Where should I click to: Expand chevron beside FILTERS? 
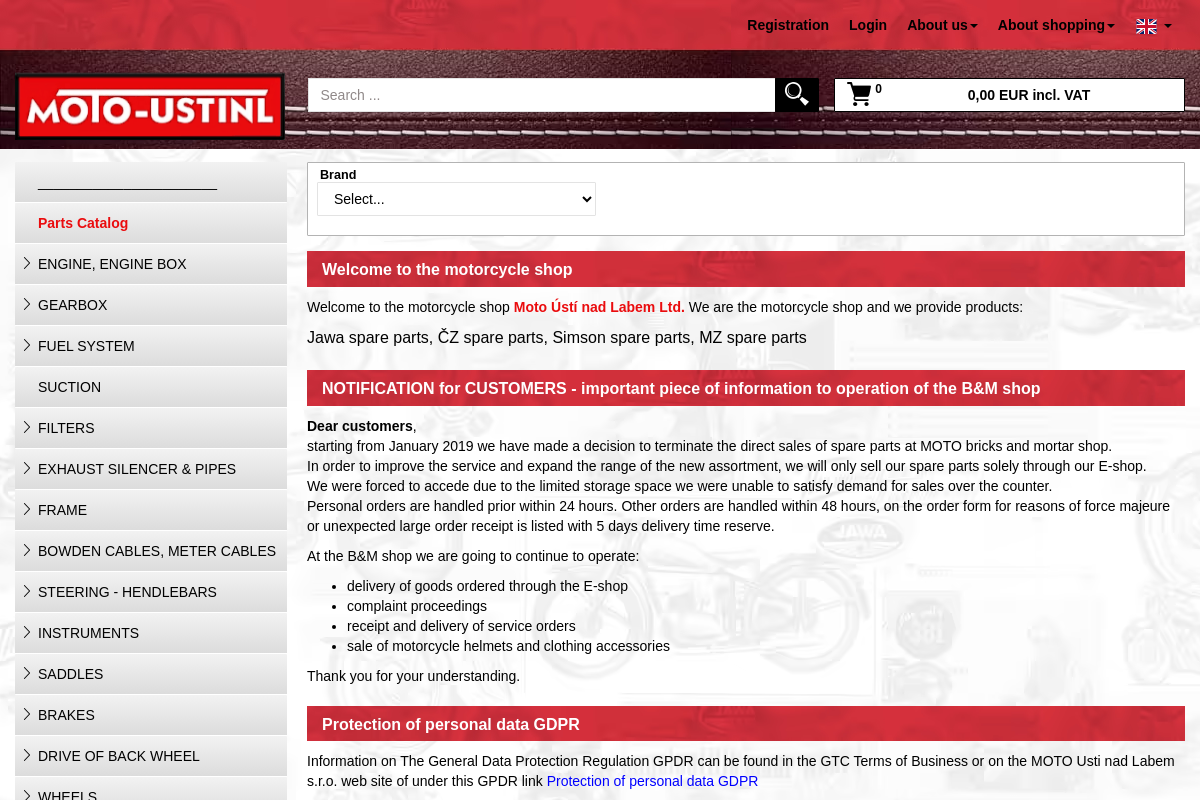point(27,427)
